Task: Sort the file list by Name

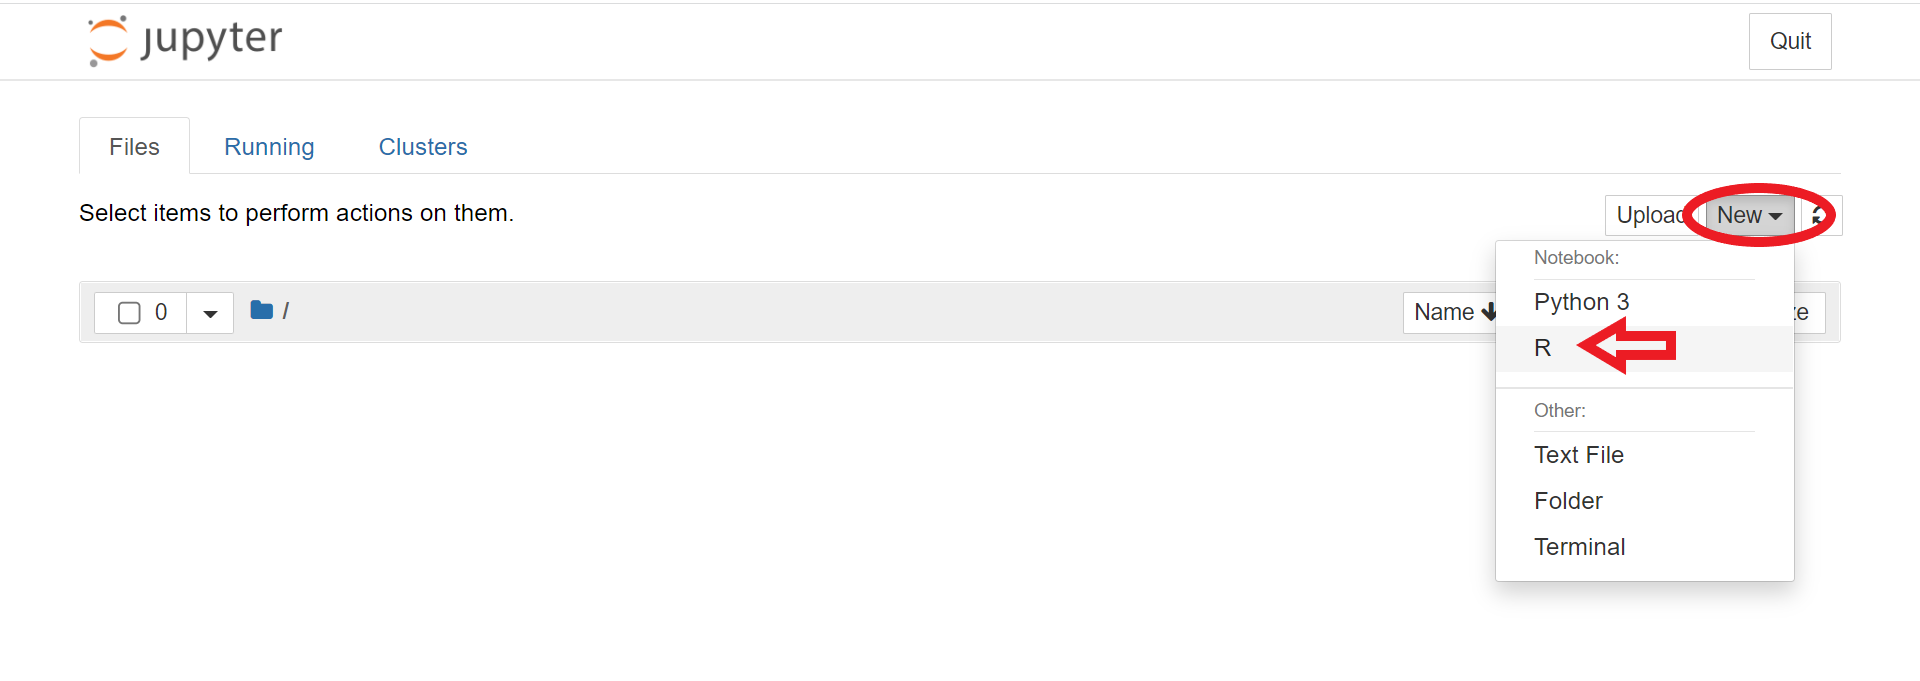Action: [x=1445, y=312]
